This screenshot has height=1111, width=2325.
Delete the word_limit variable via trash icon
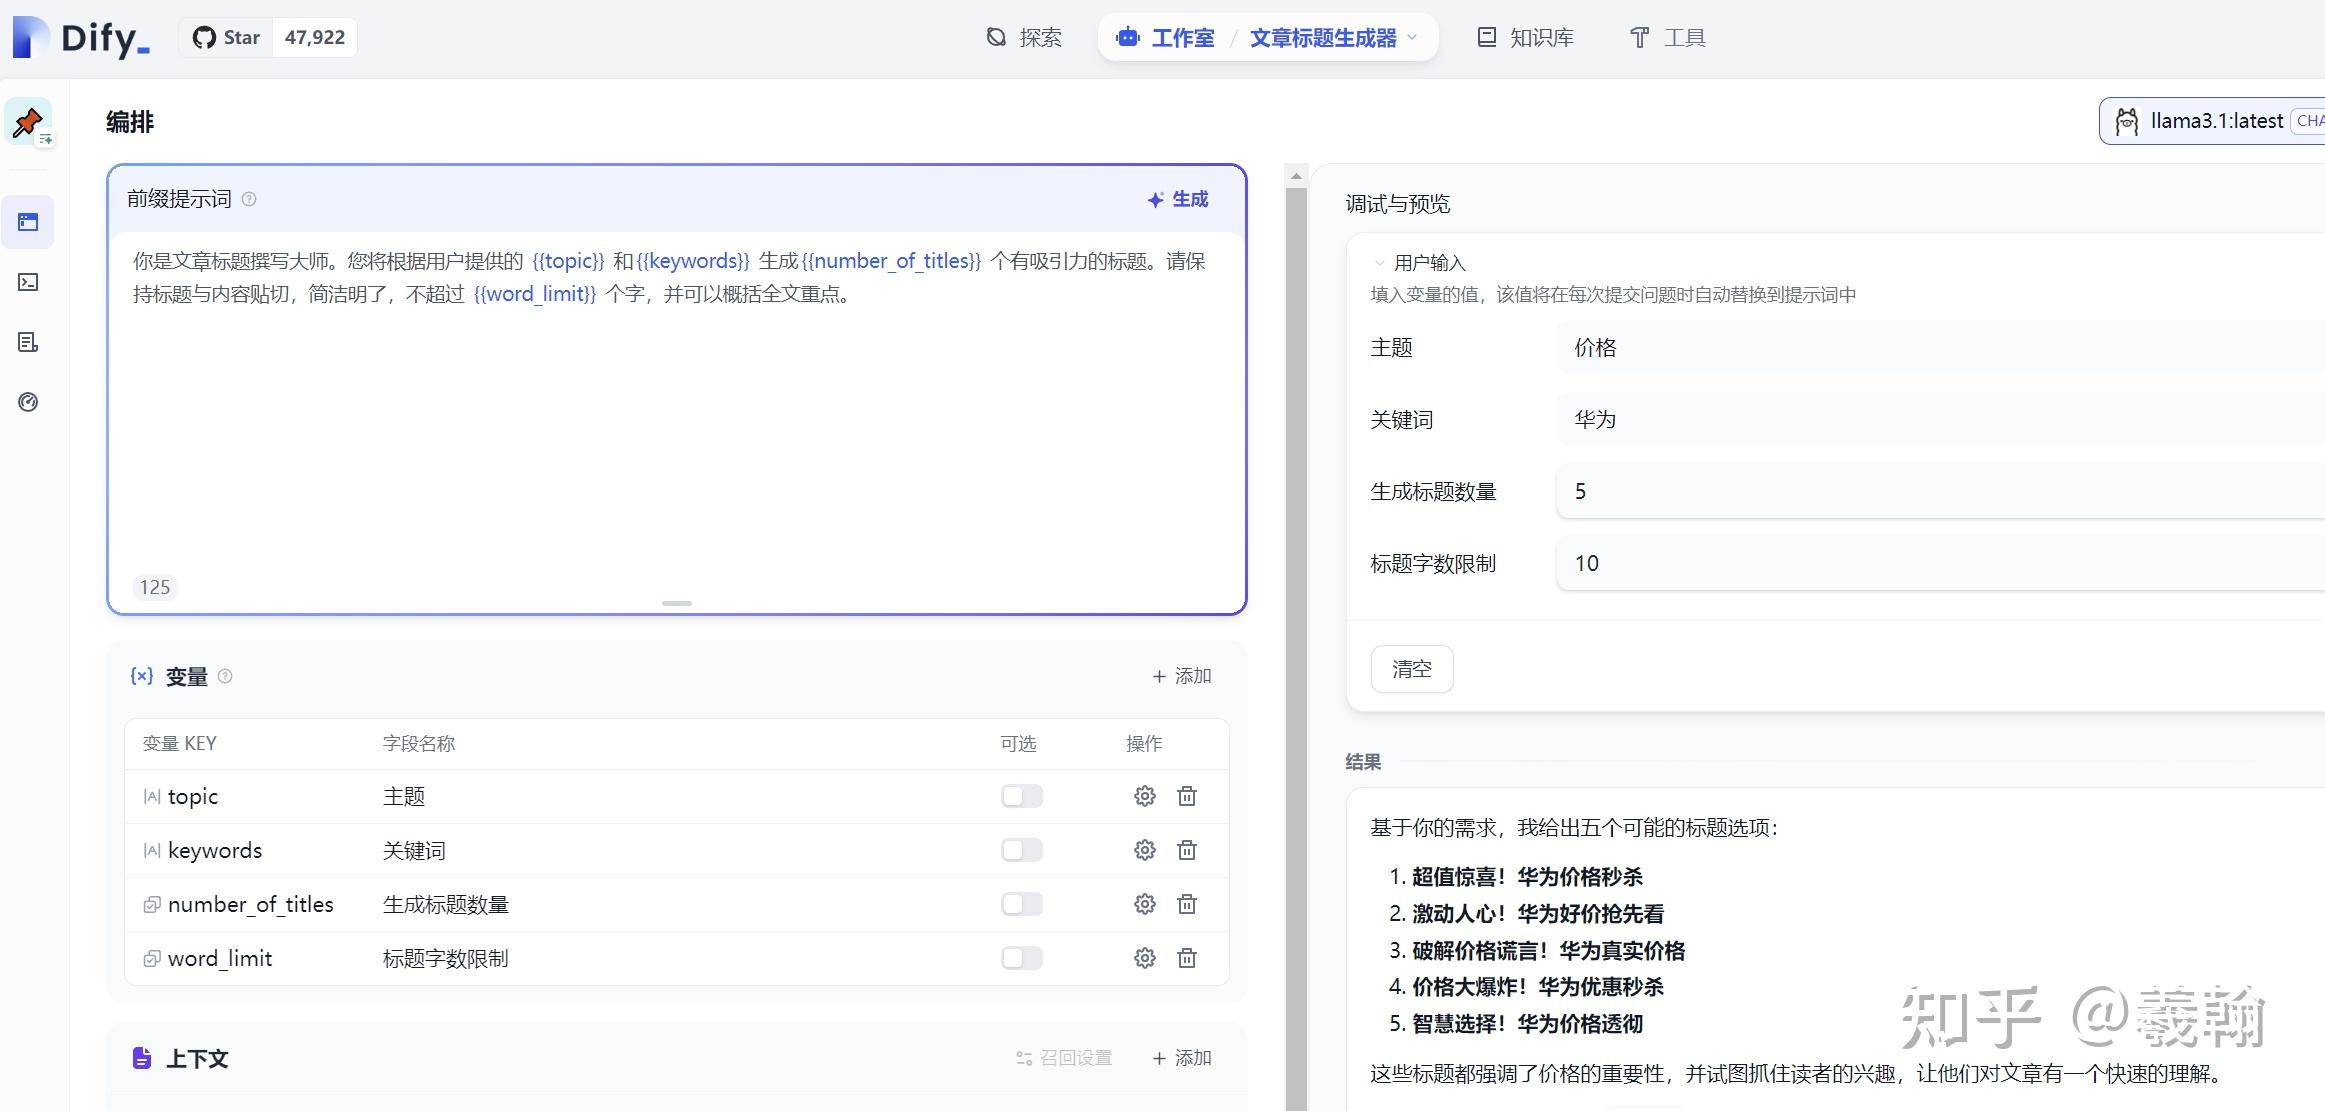click(x=1188, y=957)
